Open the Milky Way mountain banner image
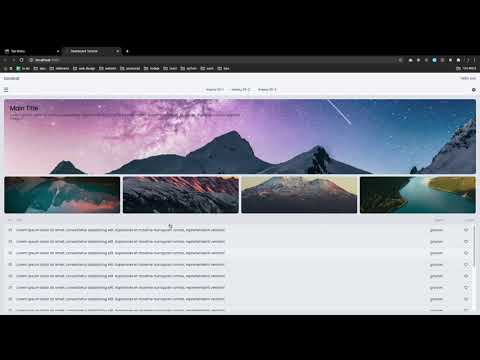The image size is (480, 360). point(240,137)
